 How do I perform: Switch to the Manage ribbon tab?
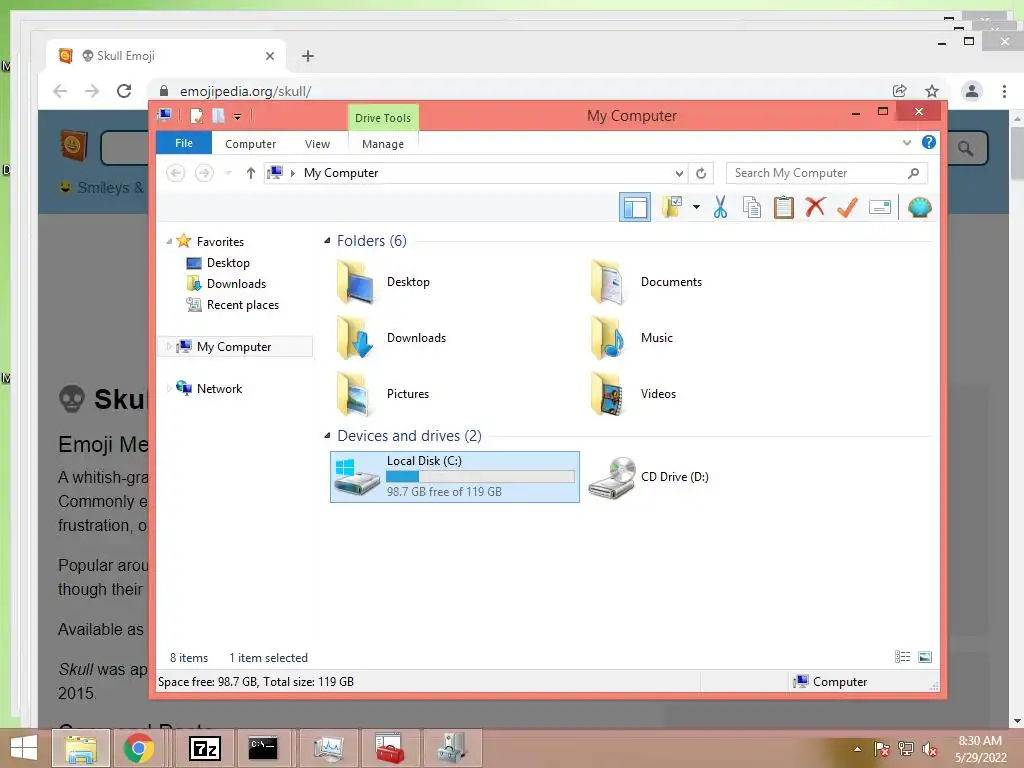coord(383,144)
